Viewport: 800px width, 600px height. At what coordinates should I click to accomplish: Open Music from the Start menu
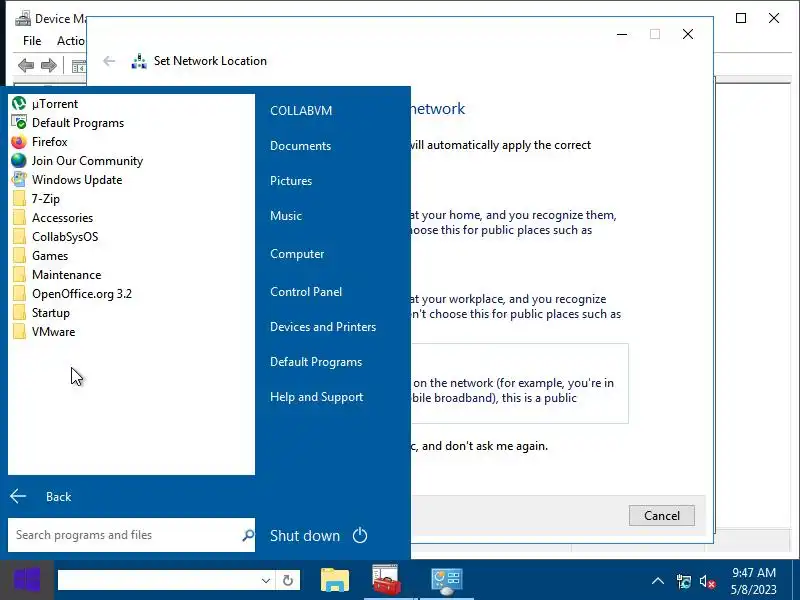click(286, 216)
